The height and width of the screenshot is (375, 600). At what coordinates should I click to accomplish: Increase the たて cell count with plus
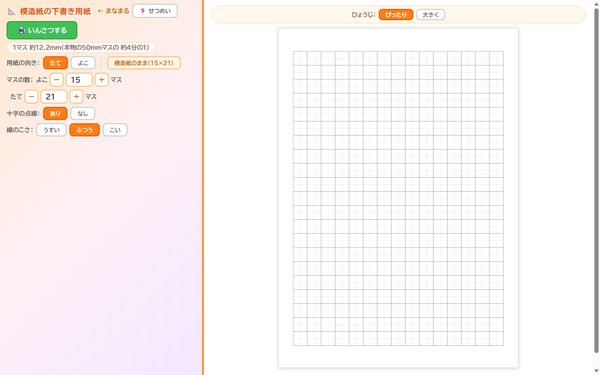tap(76, 96)
